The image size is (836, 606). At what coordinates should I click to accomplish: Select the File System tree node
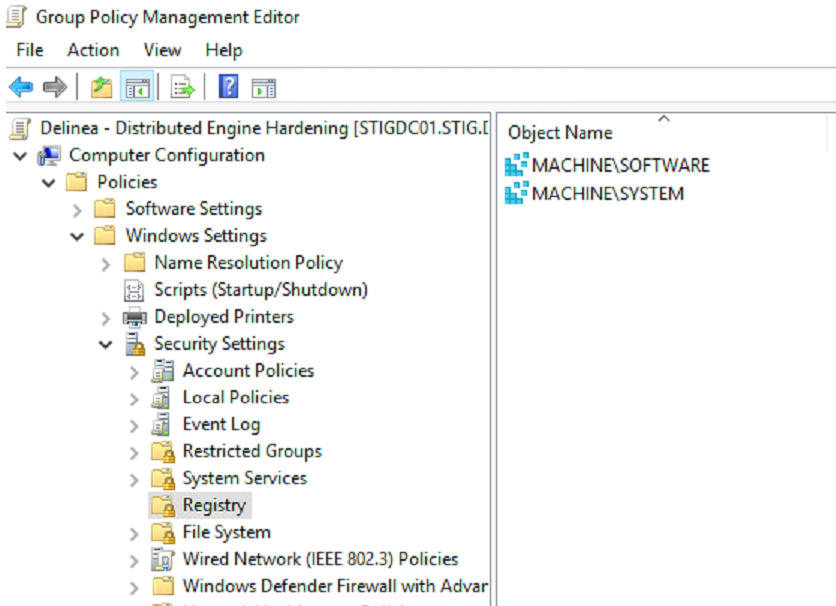point(226,532)
